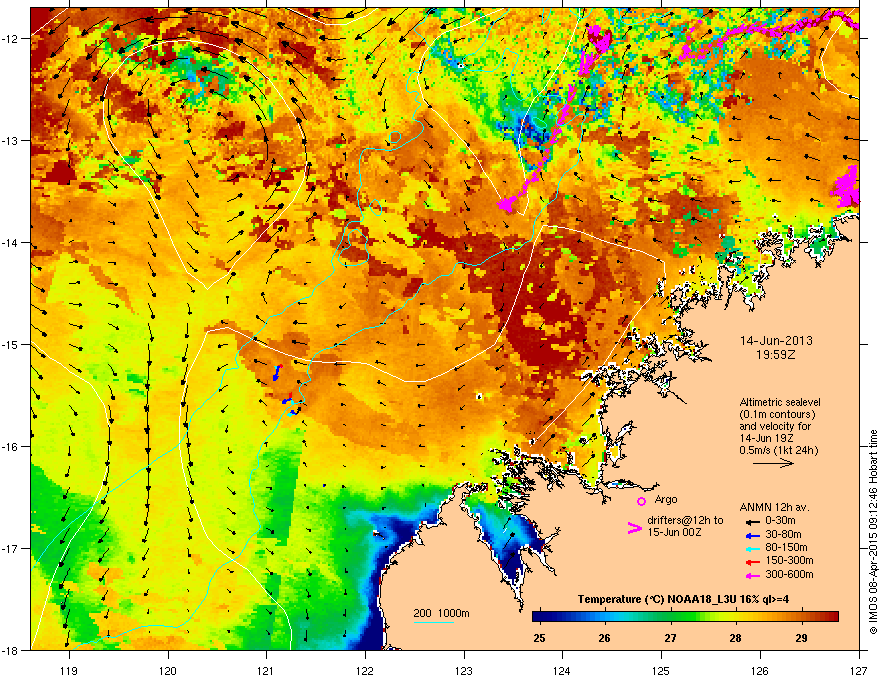Image resolution: width=880 pixels, height=680 pixels.
Task: Click the 0.5m/s velocity scale arrow
Action: pos(773,463)
